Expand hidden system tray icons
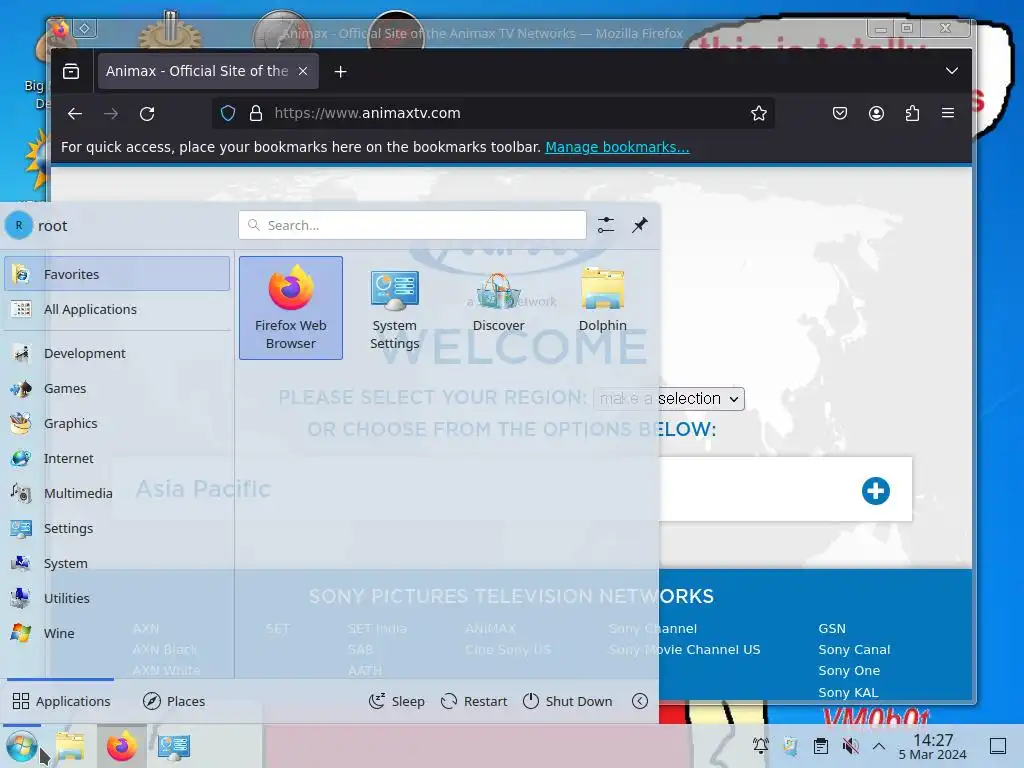 click(879, 746)
